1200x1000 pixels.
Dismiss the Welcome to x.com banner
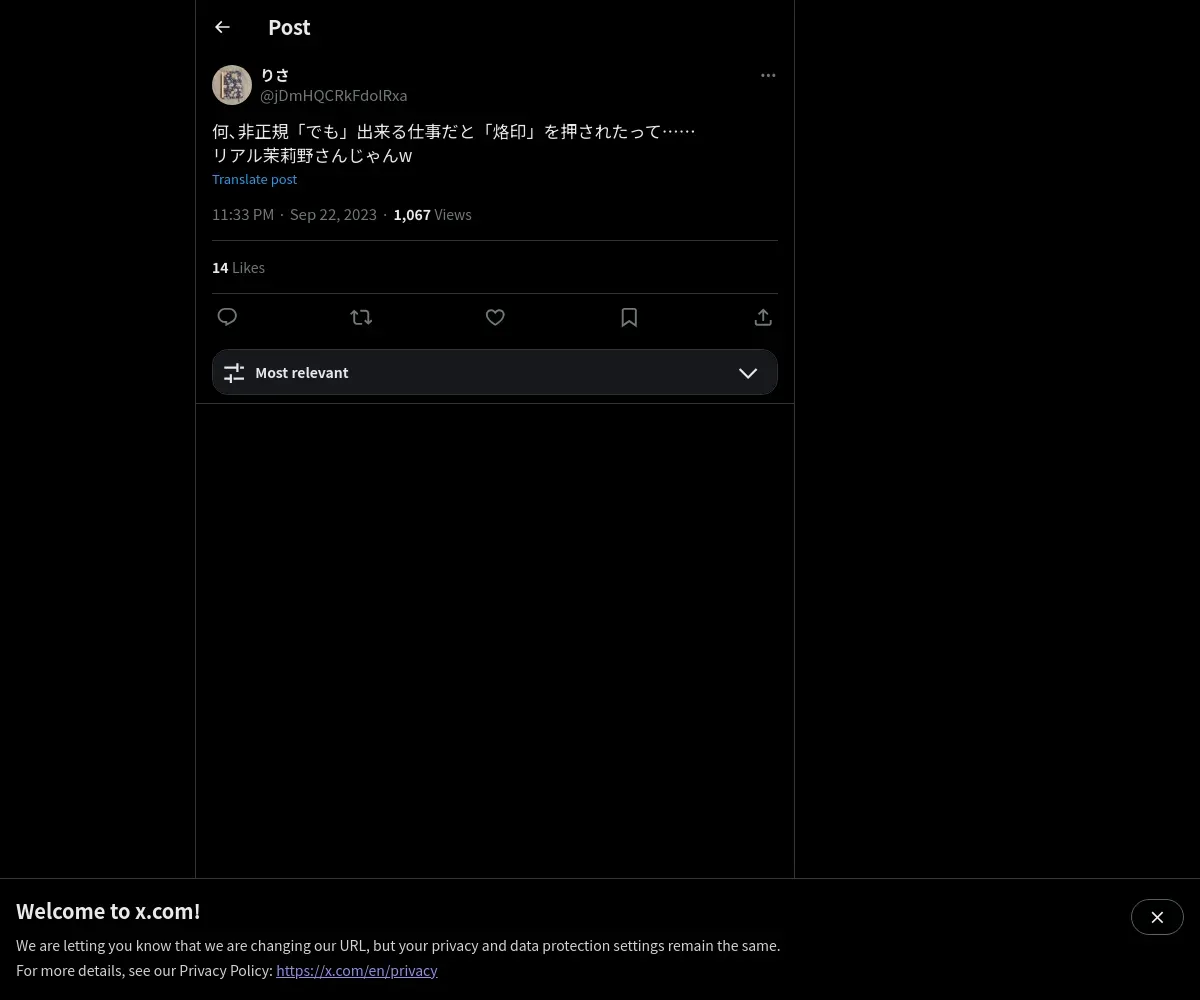click(1157, 917)
